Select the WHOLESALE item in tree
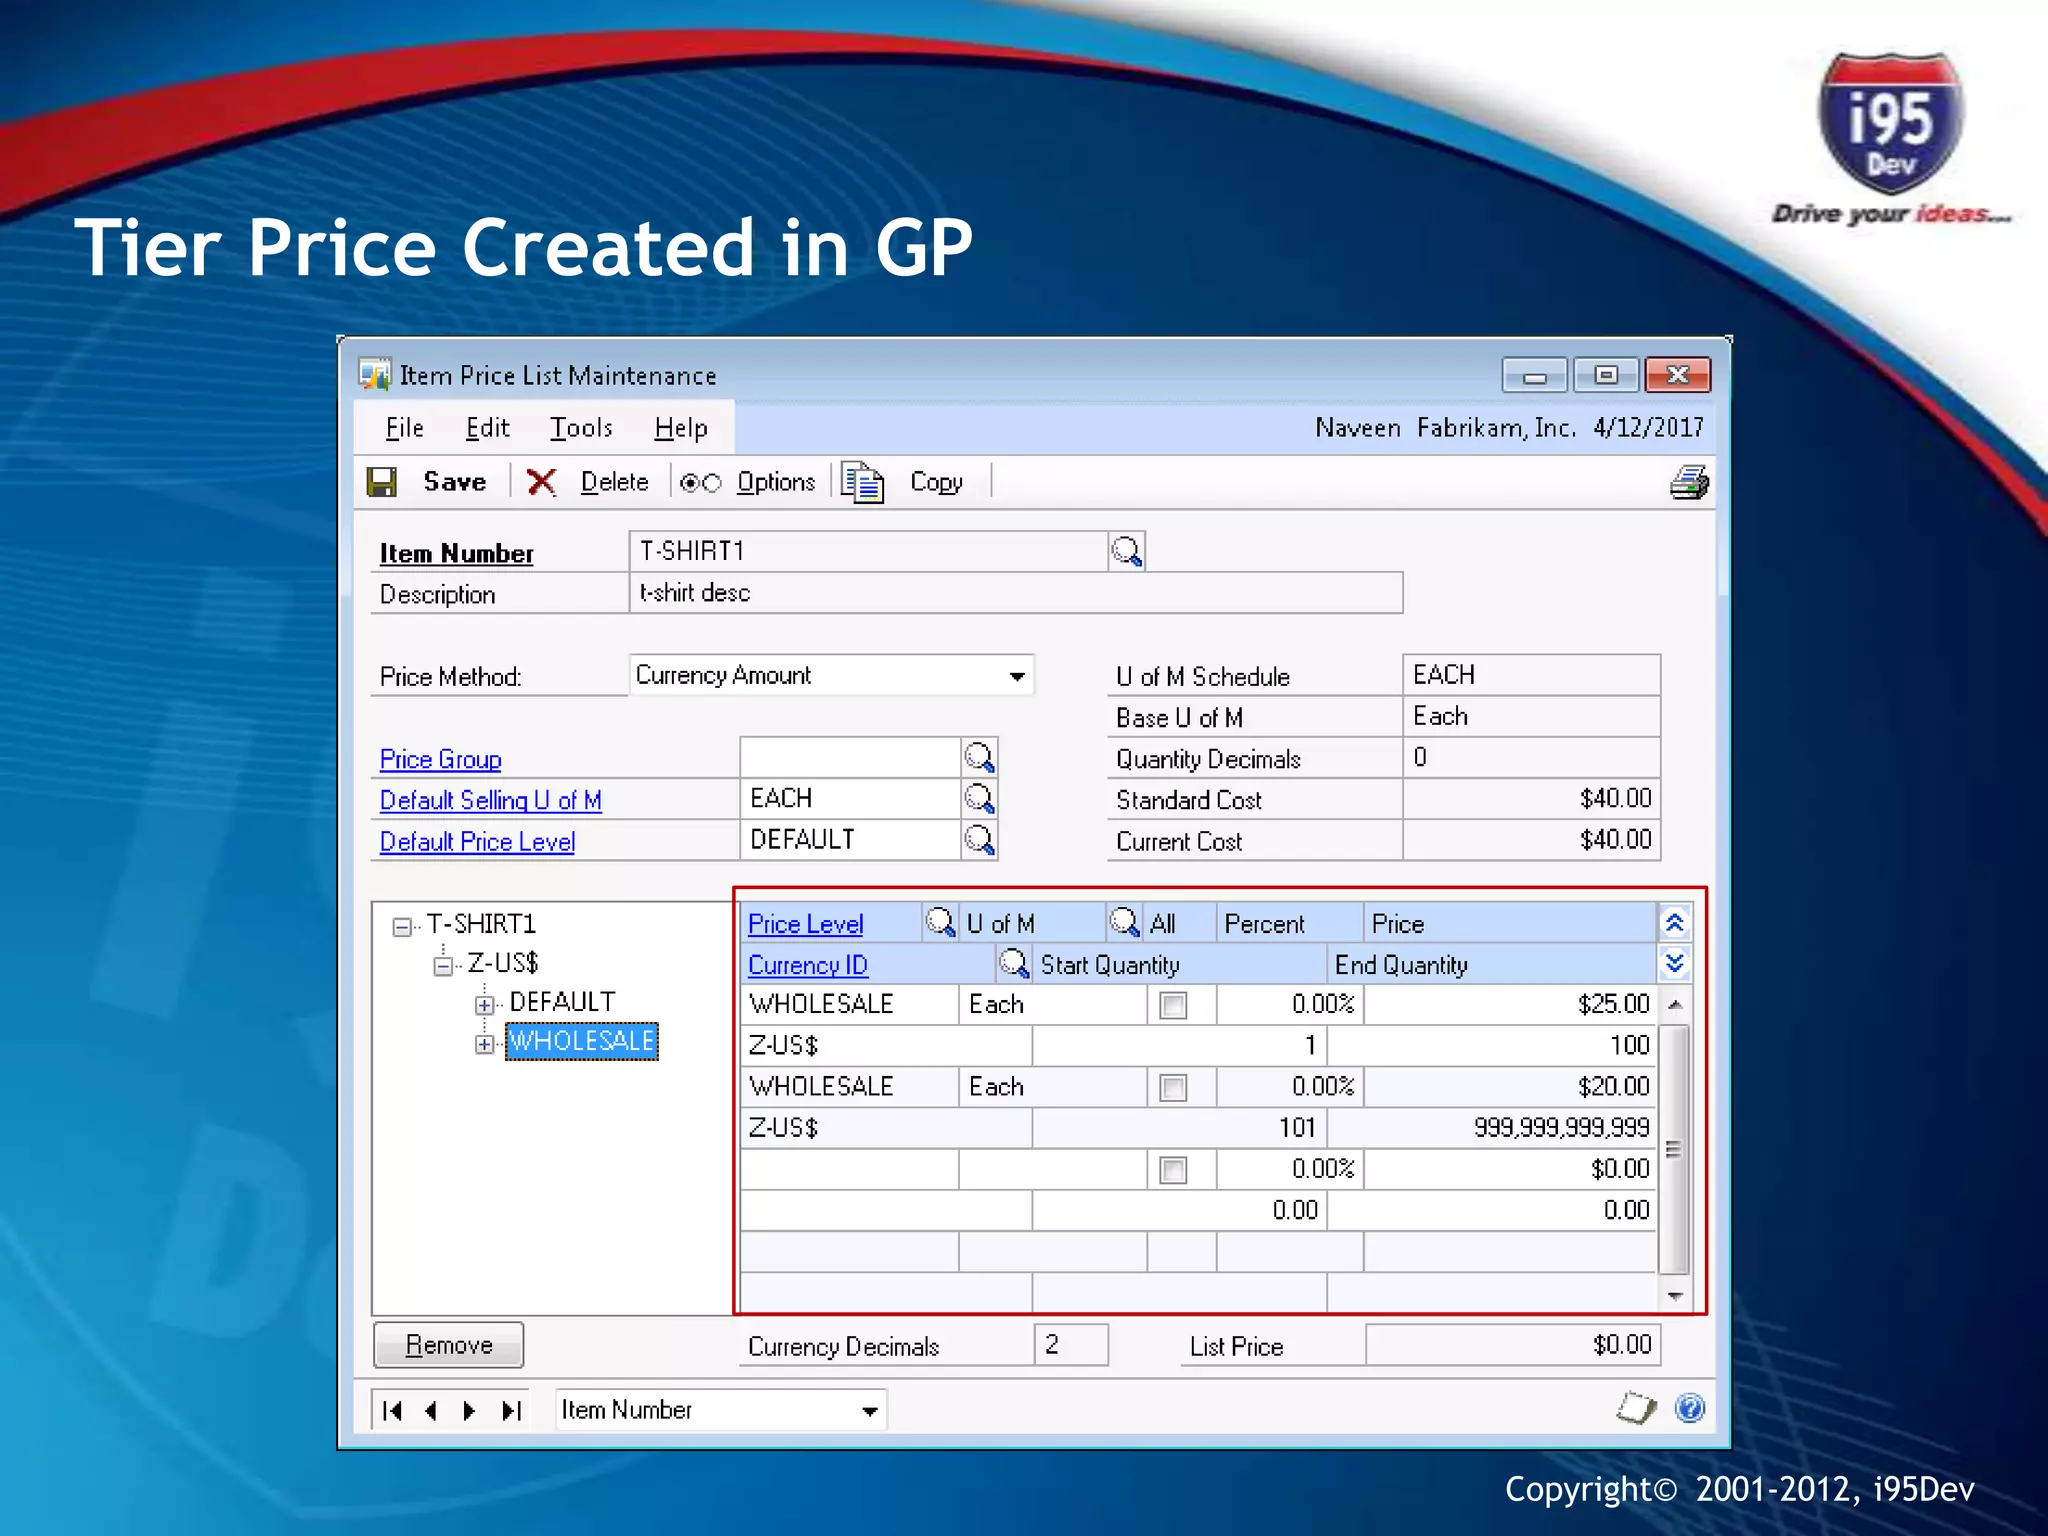2048x1536 pixels. [582, 1041]
